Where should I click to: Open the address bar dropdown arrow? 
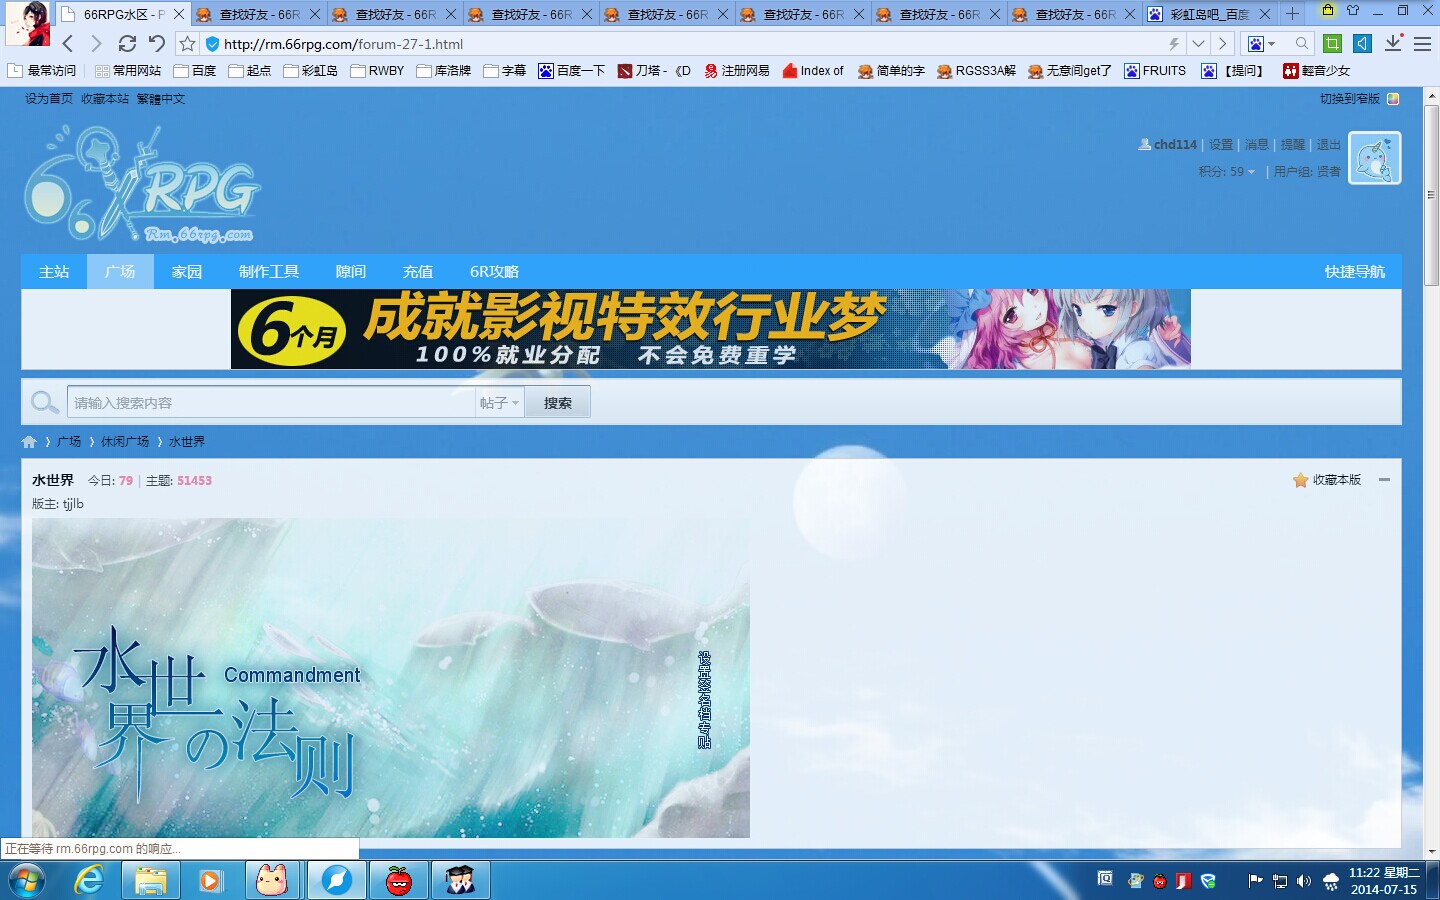(1198, 44)
